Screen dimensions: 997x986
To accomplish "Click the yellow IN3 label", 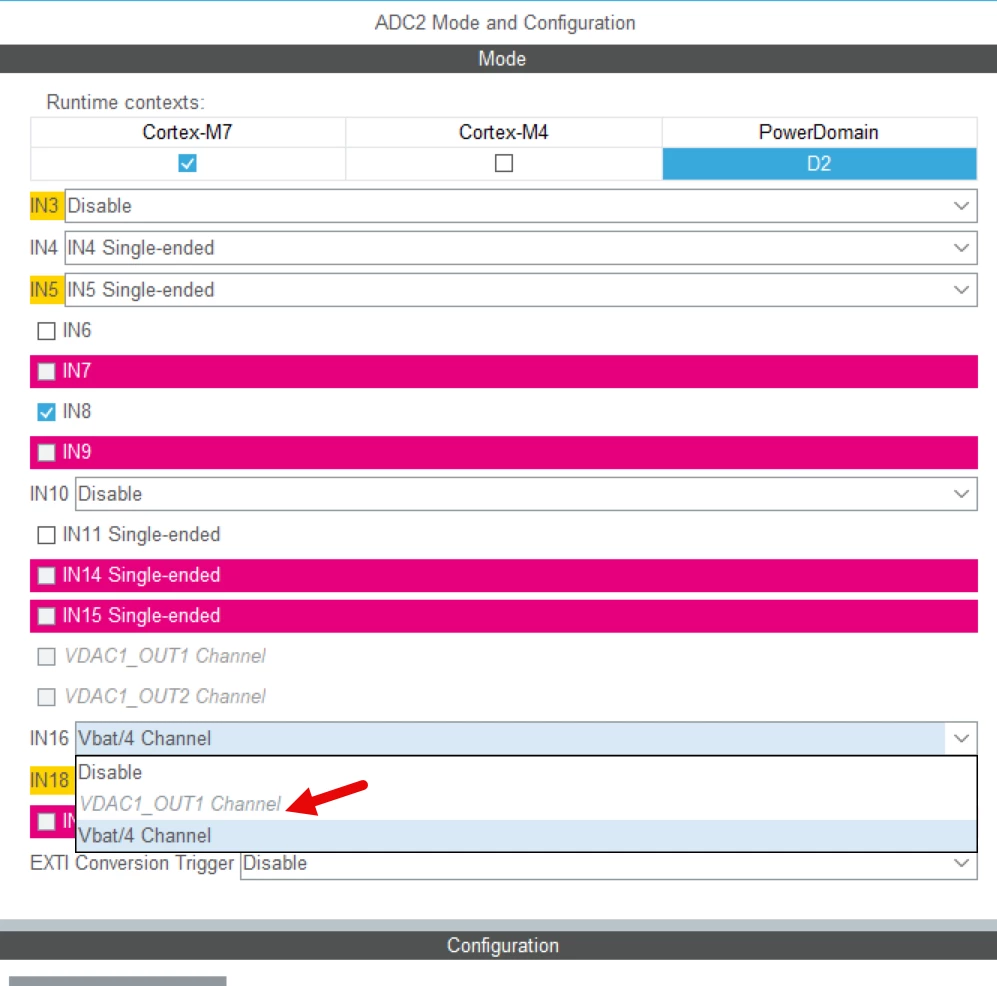I will pyautogui.click(x=46, y=206).
